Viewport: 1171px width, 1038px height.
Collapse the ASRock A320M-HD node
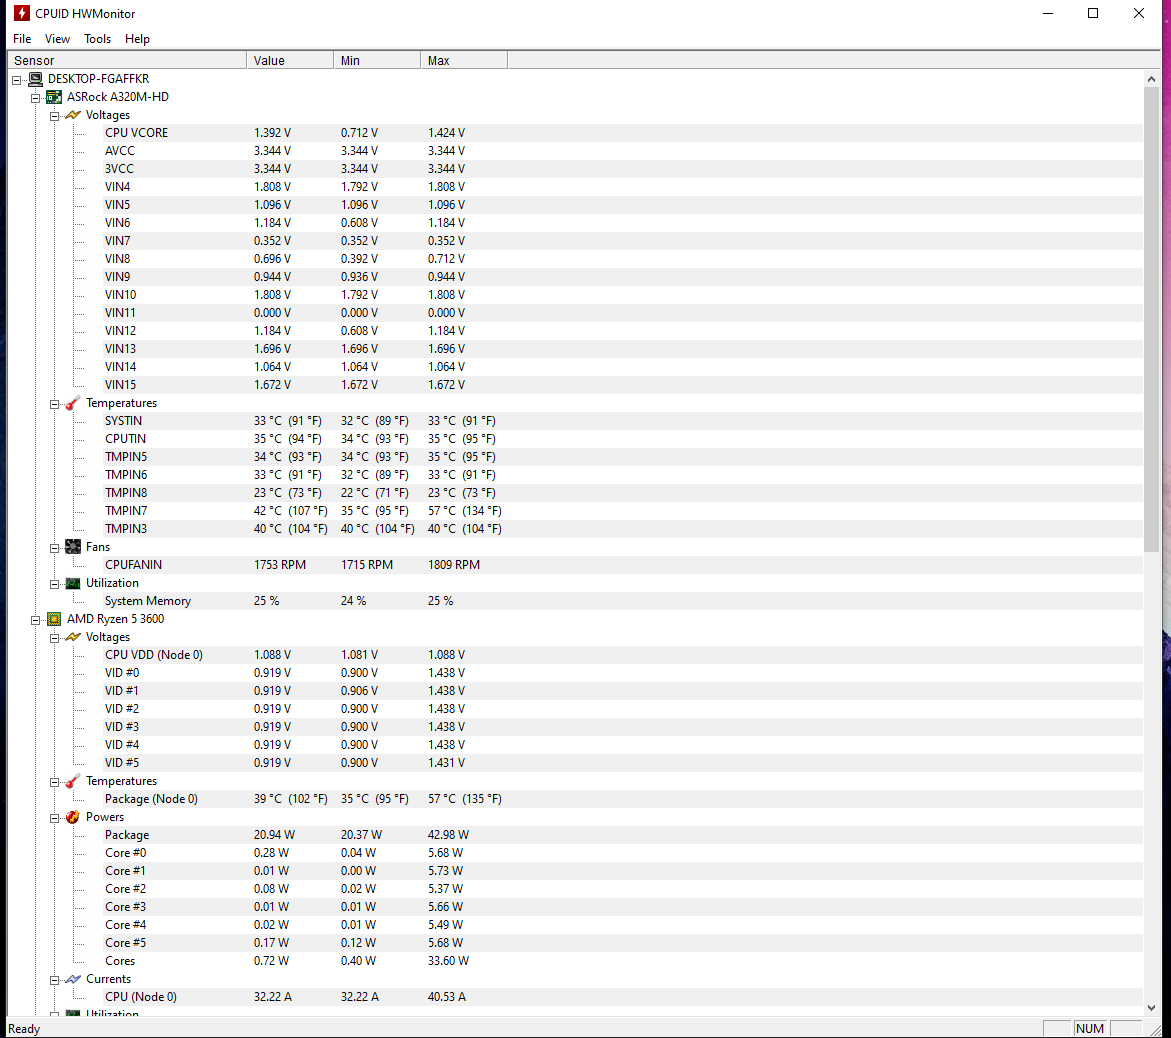click(x=35, y=98)
